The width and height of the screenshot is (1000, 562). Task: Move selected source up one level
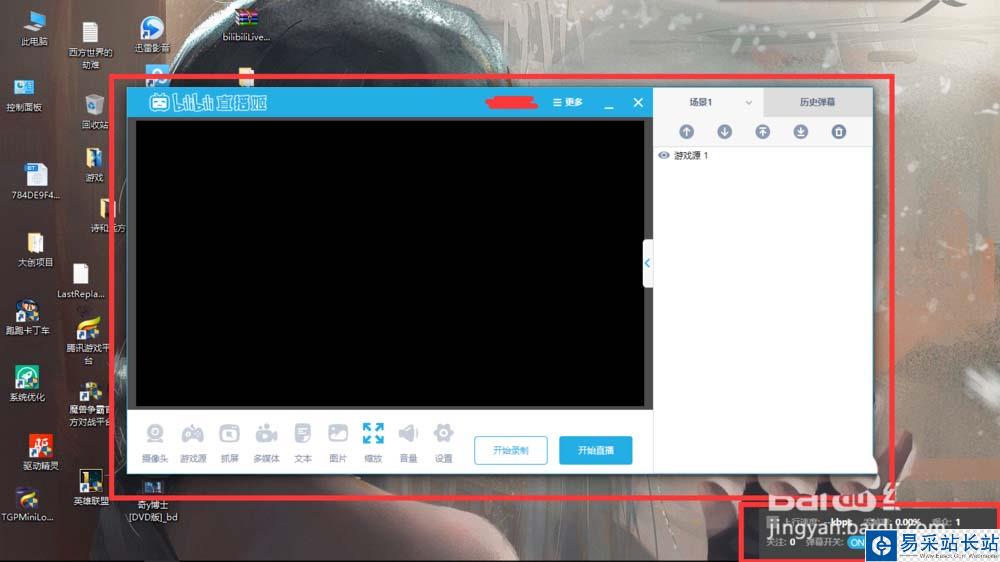686,131
